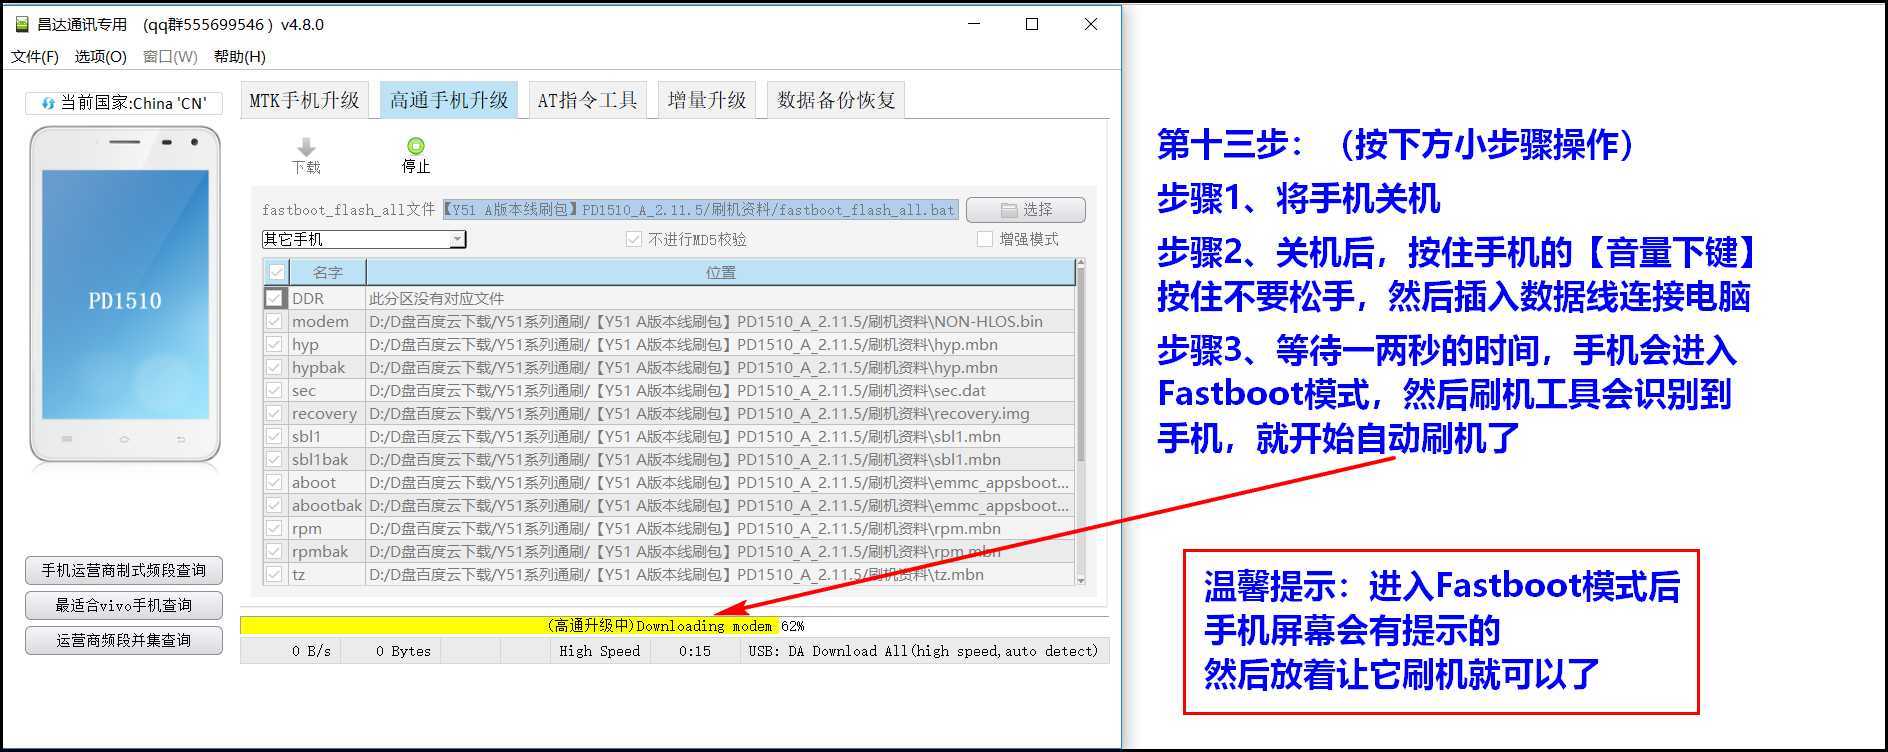
Task: Toggle the hyp partition checkbox
Action: [274, 344]
